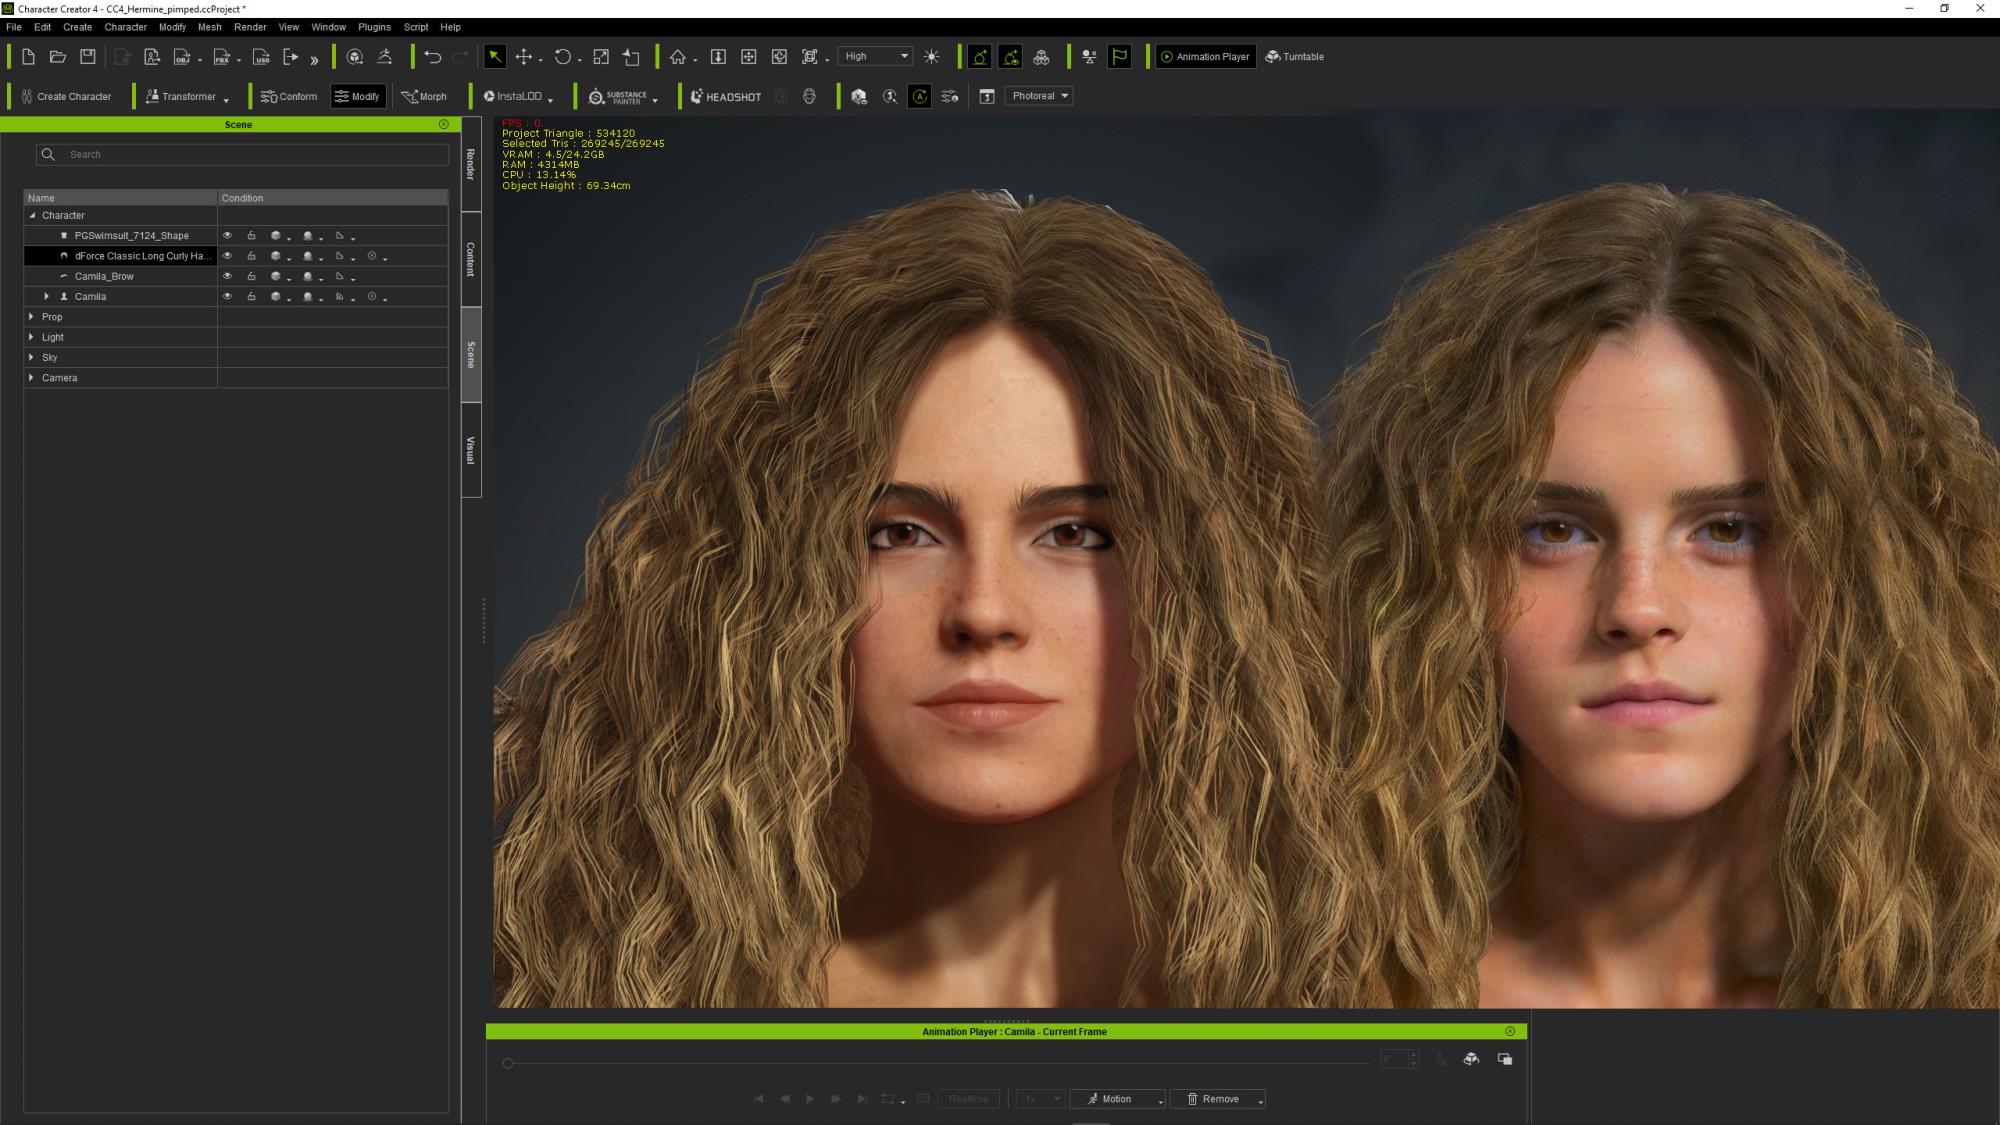The height and width of the screenshot is (1125, 2000).
Task: Activate the Rotate tool
Action: (563, 57)
